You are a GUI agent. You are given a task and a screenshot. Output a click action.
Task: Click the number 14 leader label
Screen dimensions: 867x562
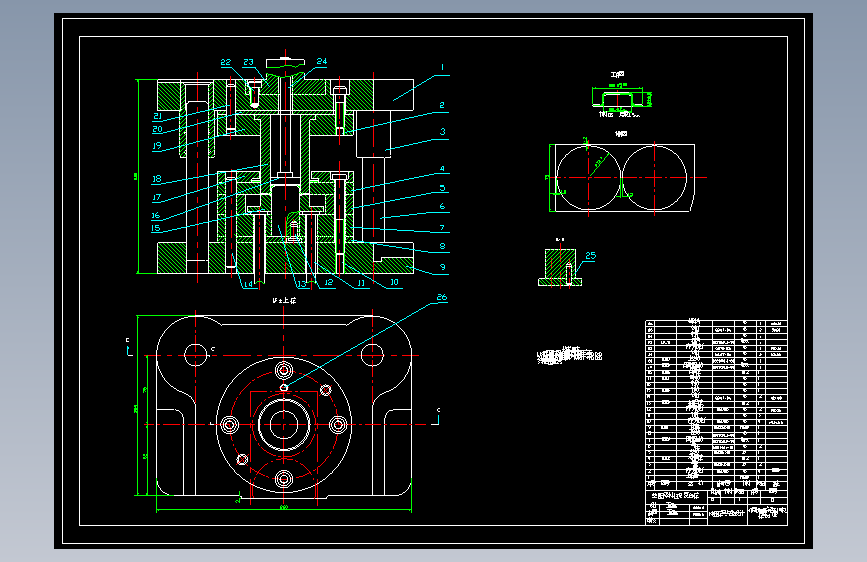point(248,284)
